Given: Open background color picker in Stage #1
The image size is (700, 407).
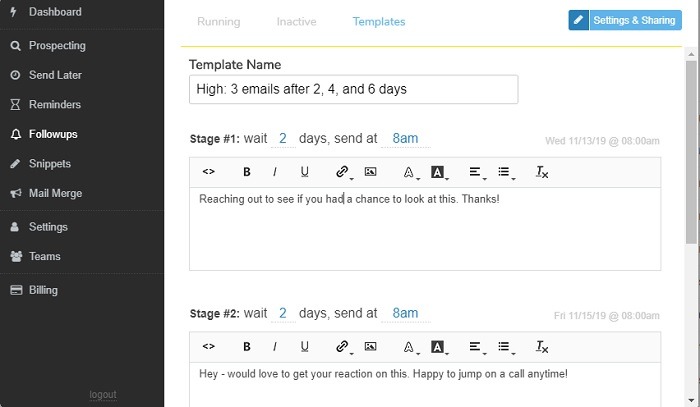Looking at the screenshot, I should [439, 172].
